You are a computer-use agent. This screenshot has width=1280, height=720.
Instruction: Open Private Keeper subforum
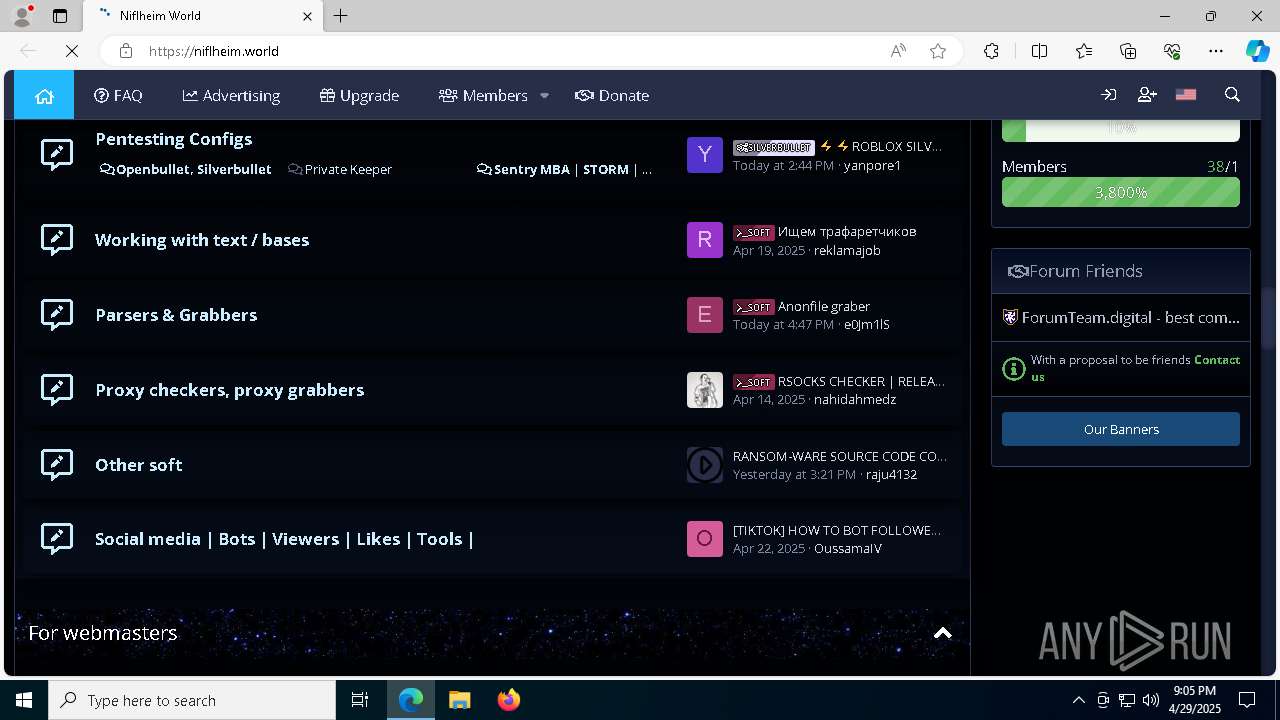click(x=340, y=169)
